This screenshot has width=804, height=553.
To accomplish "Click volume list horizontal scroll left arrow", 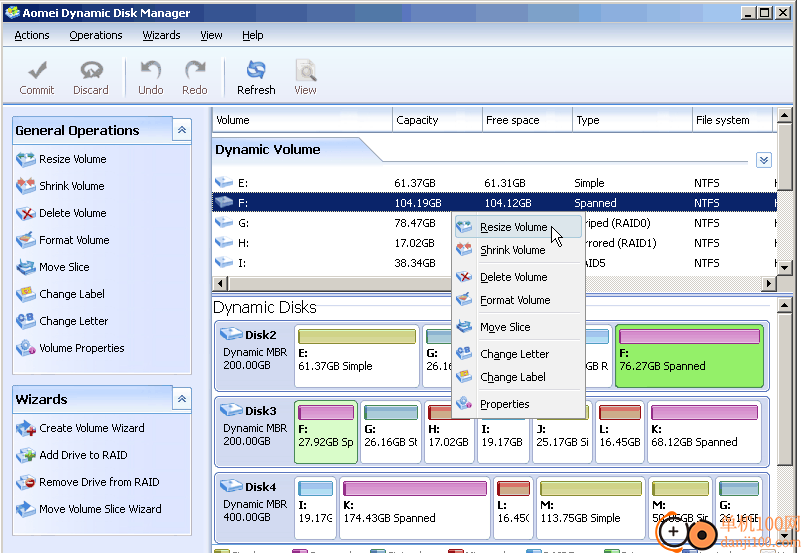I will pyautogui.click(x=220, y=283).
